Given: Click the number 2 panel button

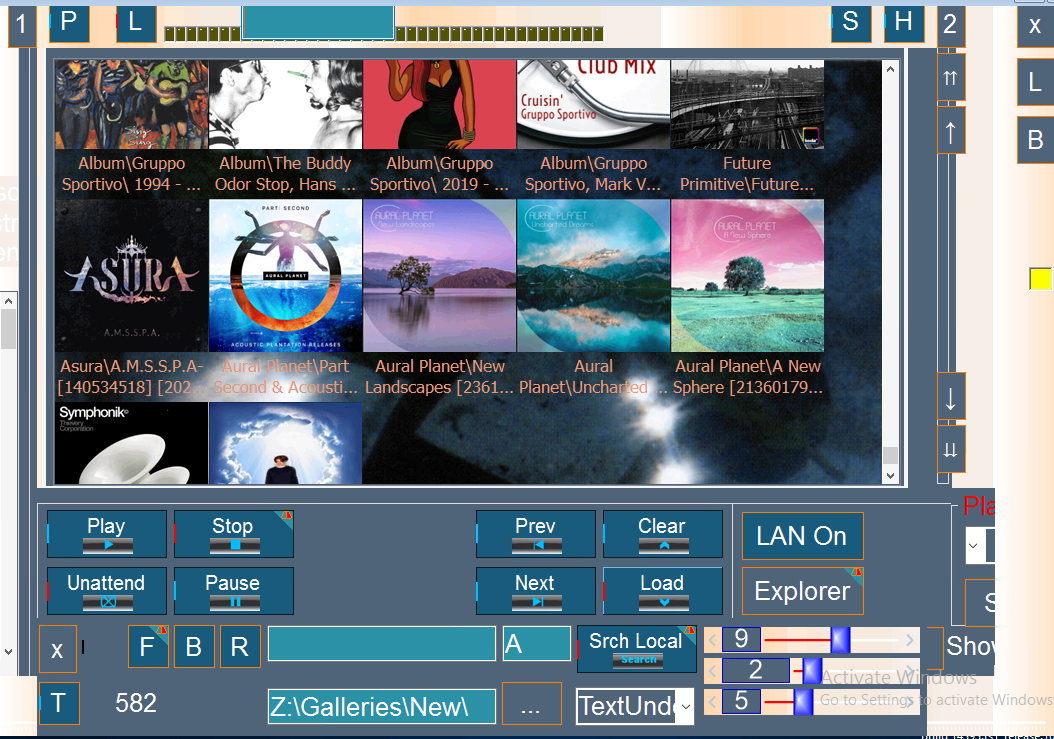Looking at the screenshot, I should [951, 26].
